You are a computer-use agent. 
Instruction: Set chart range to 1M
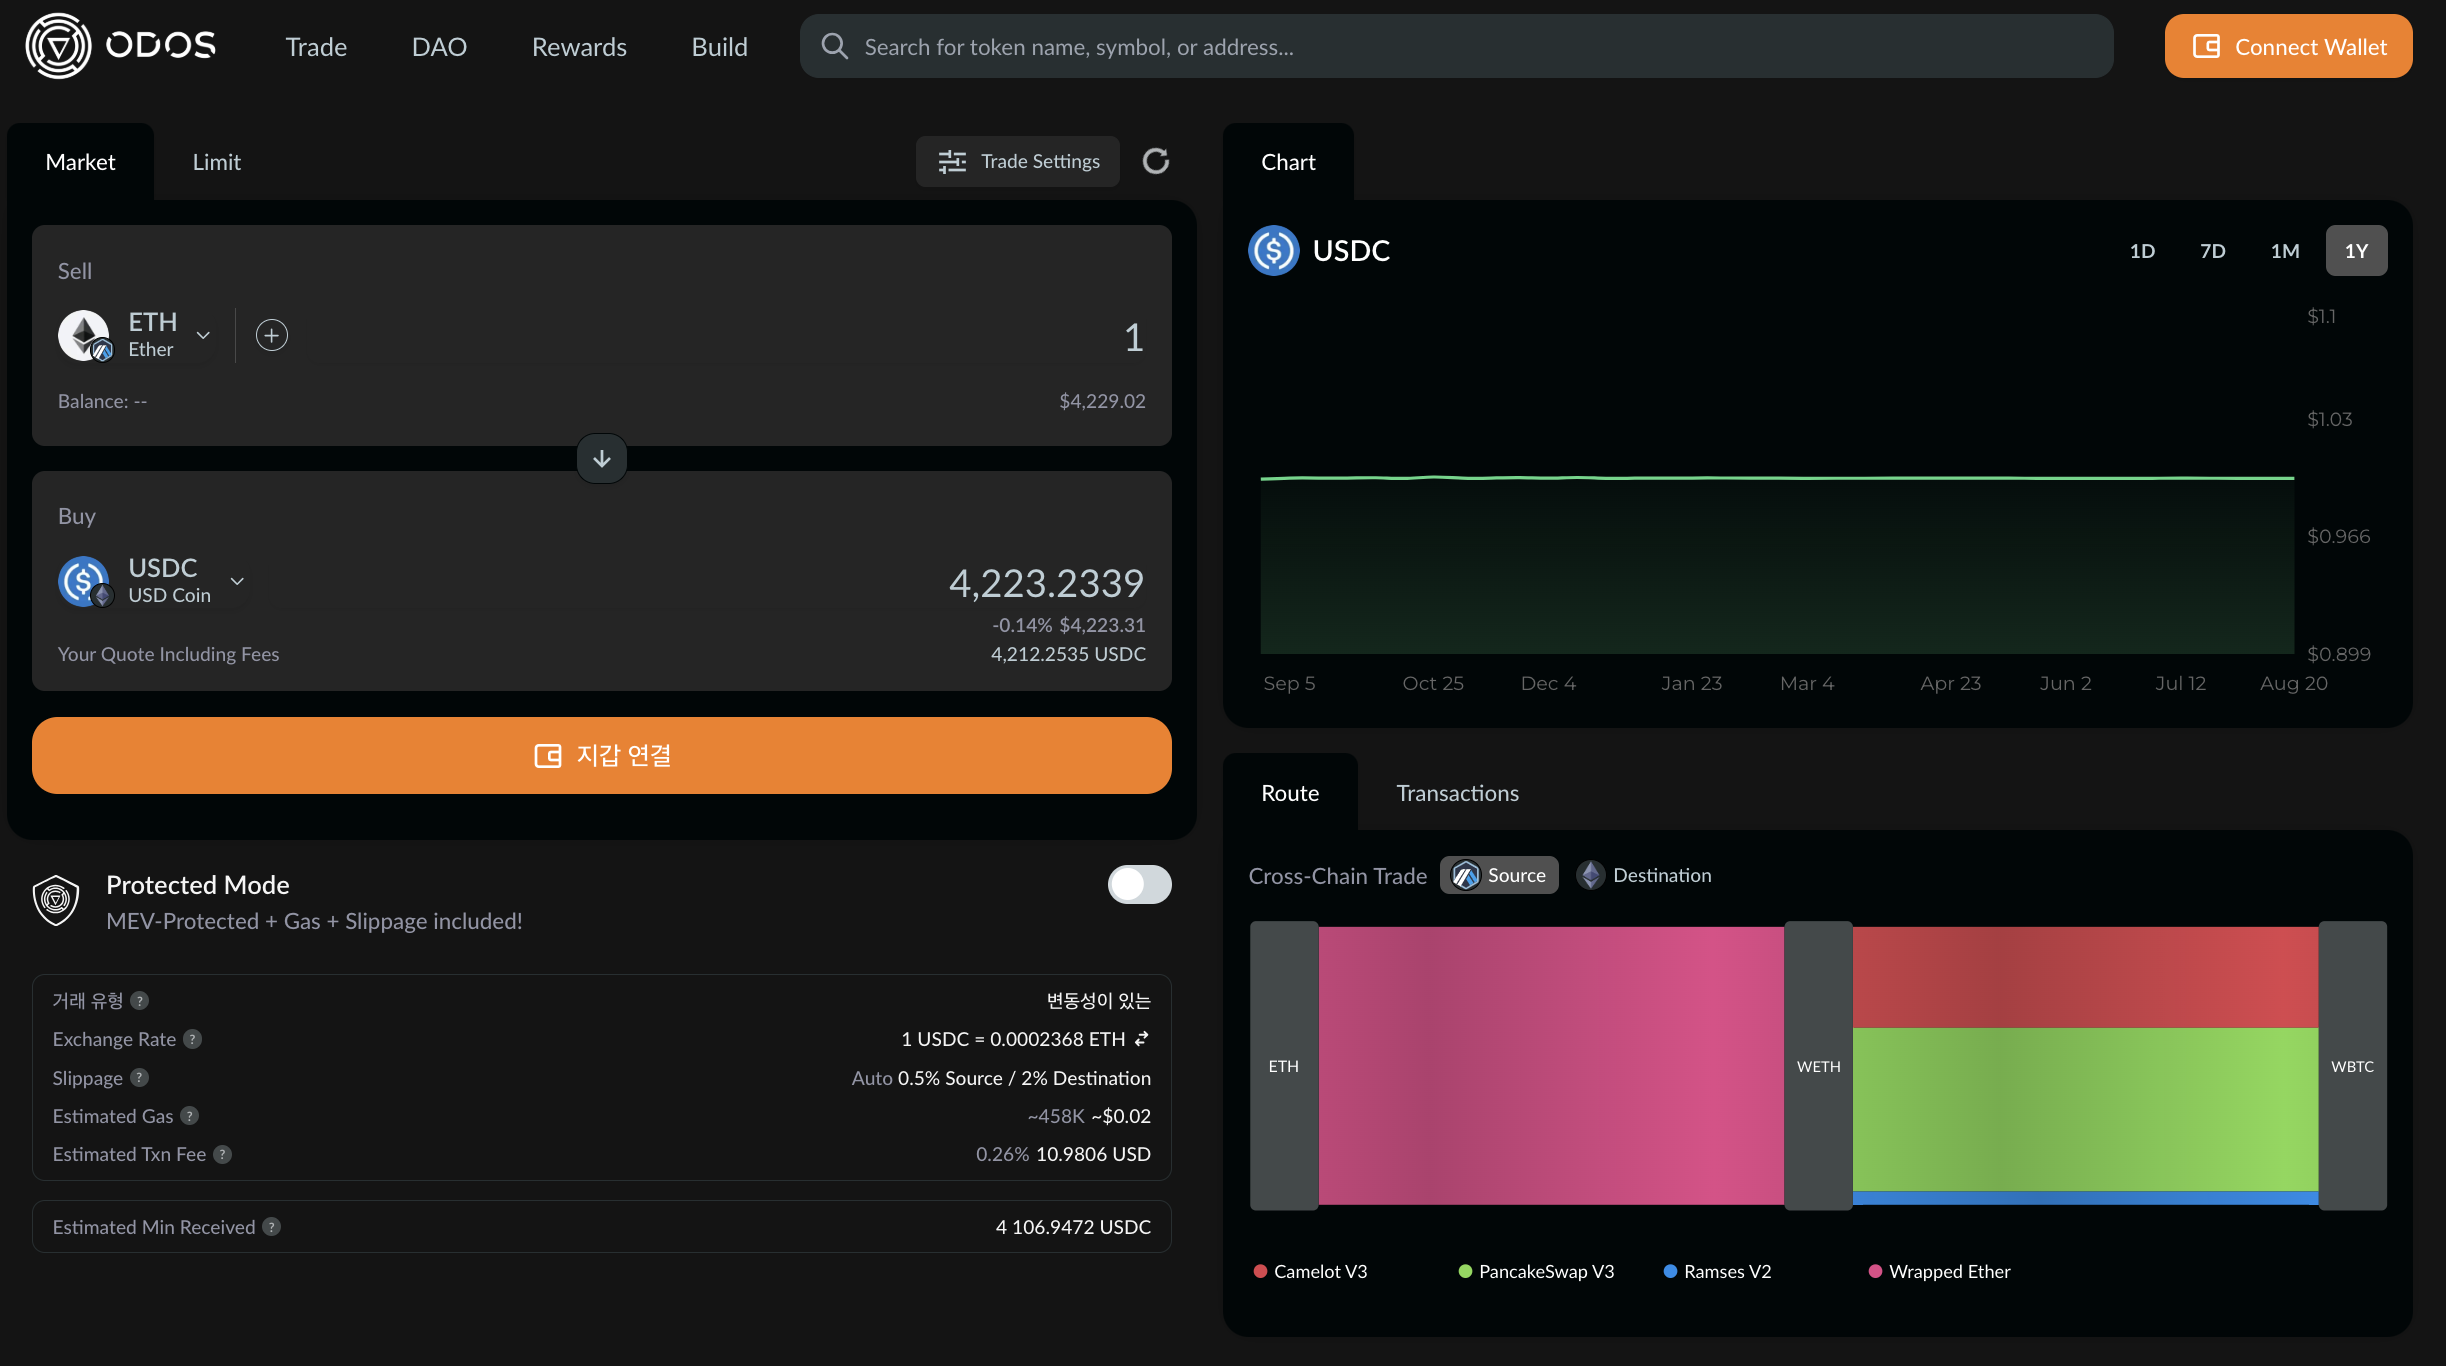pyautogui.click(x=2285, y=250)
